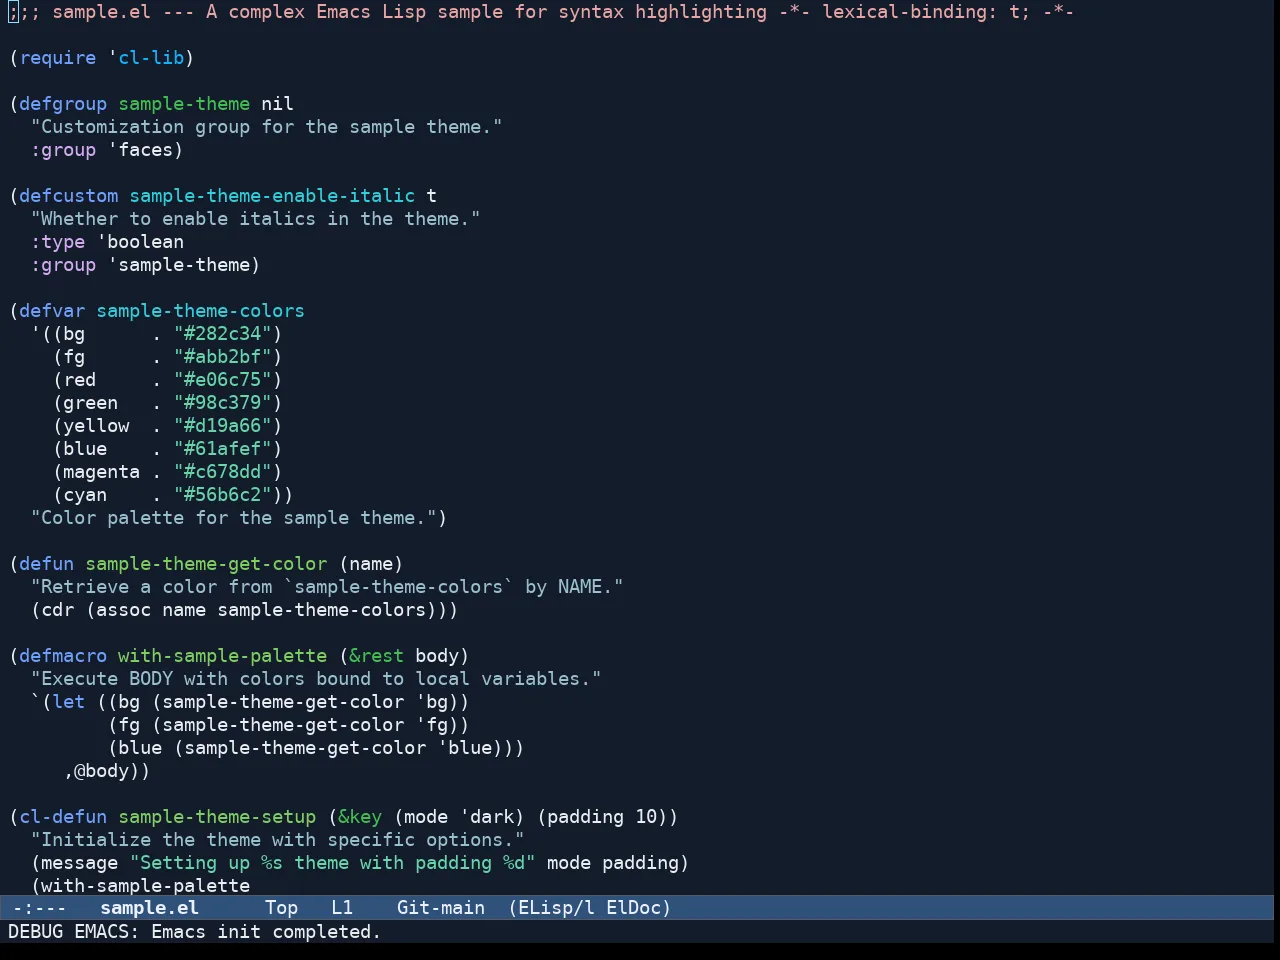This screenshot has height=960, width=1280.
Task: Click the color string "#61afef"
Action: (x=223, y=449)
